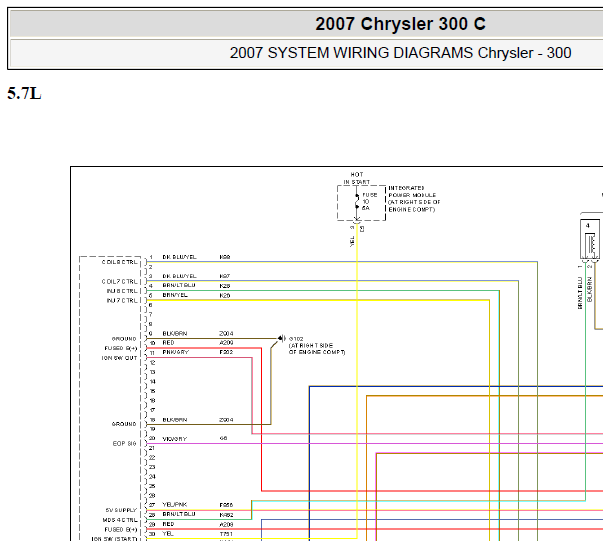603x541 pixels.
Task: Click connector pin number 22
Action: pos(152,458)
